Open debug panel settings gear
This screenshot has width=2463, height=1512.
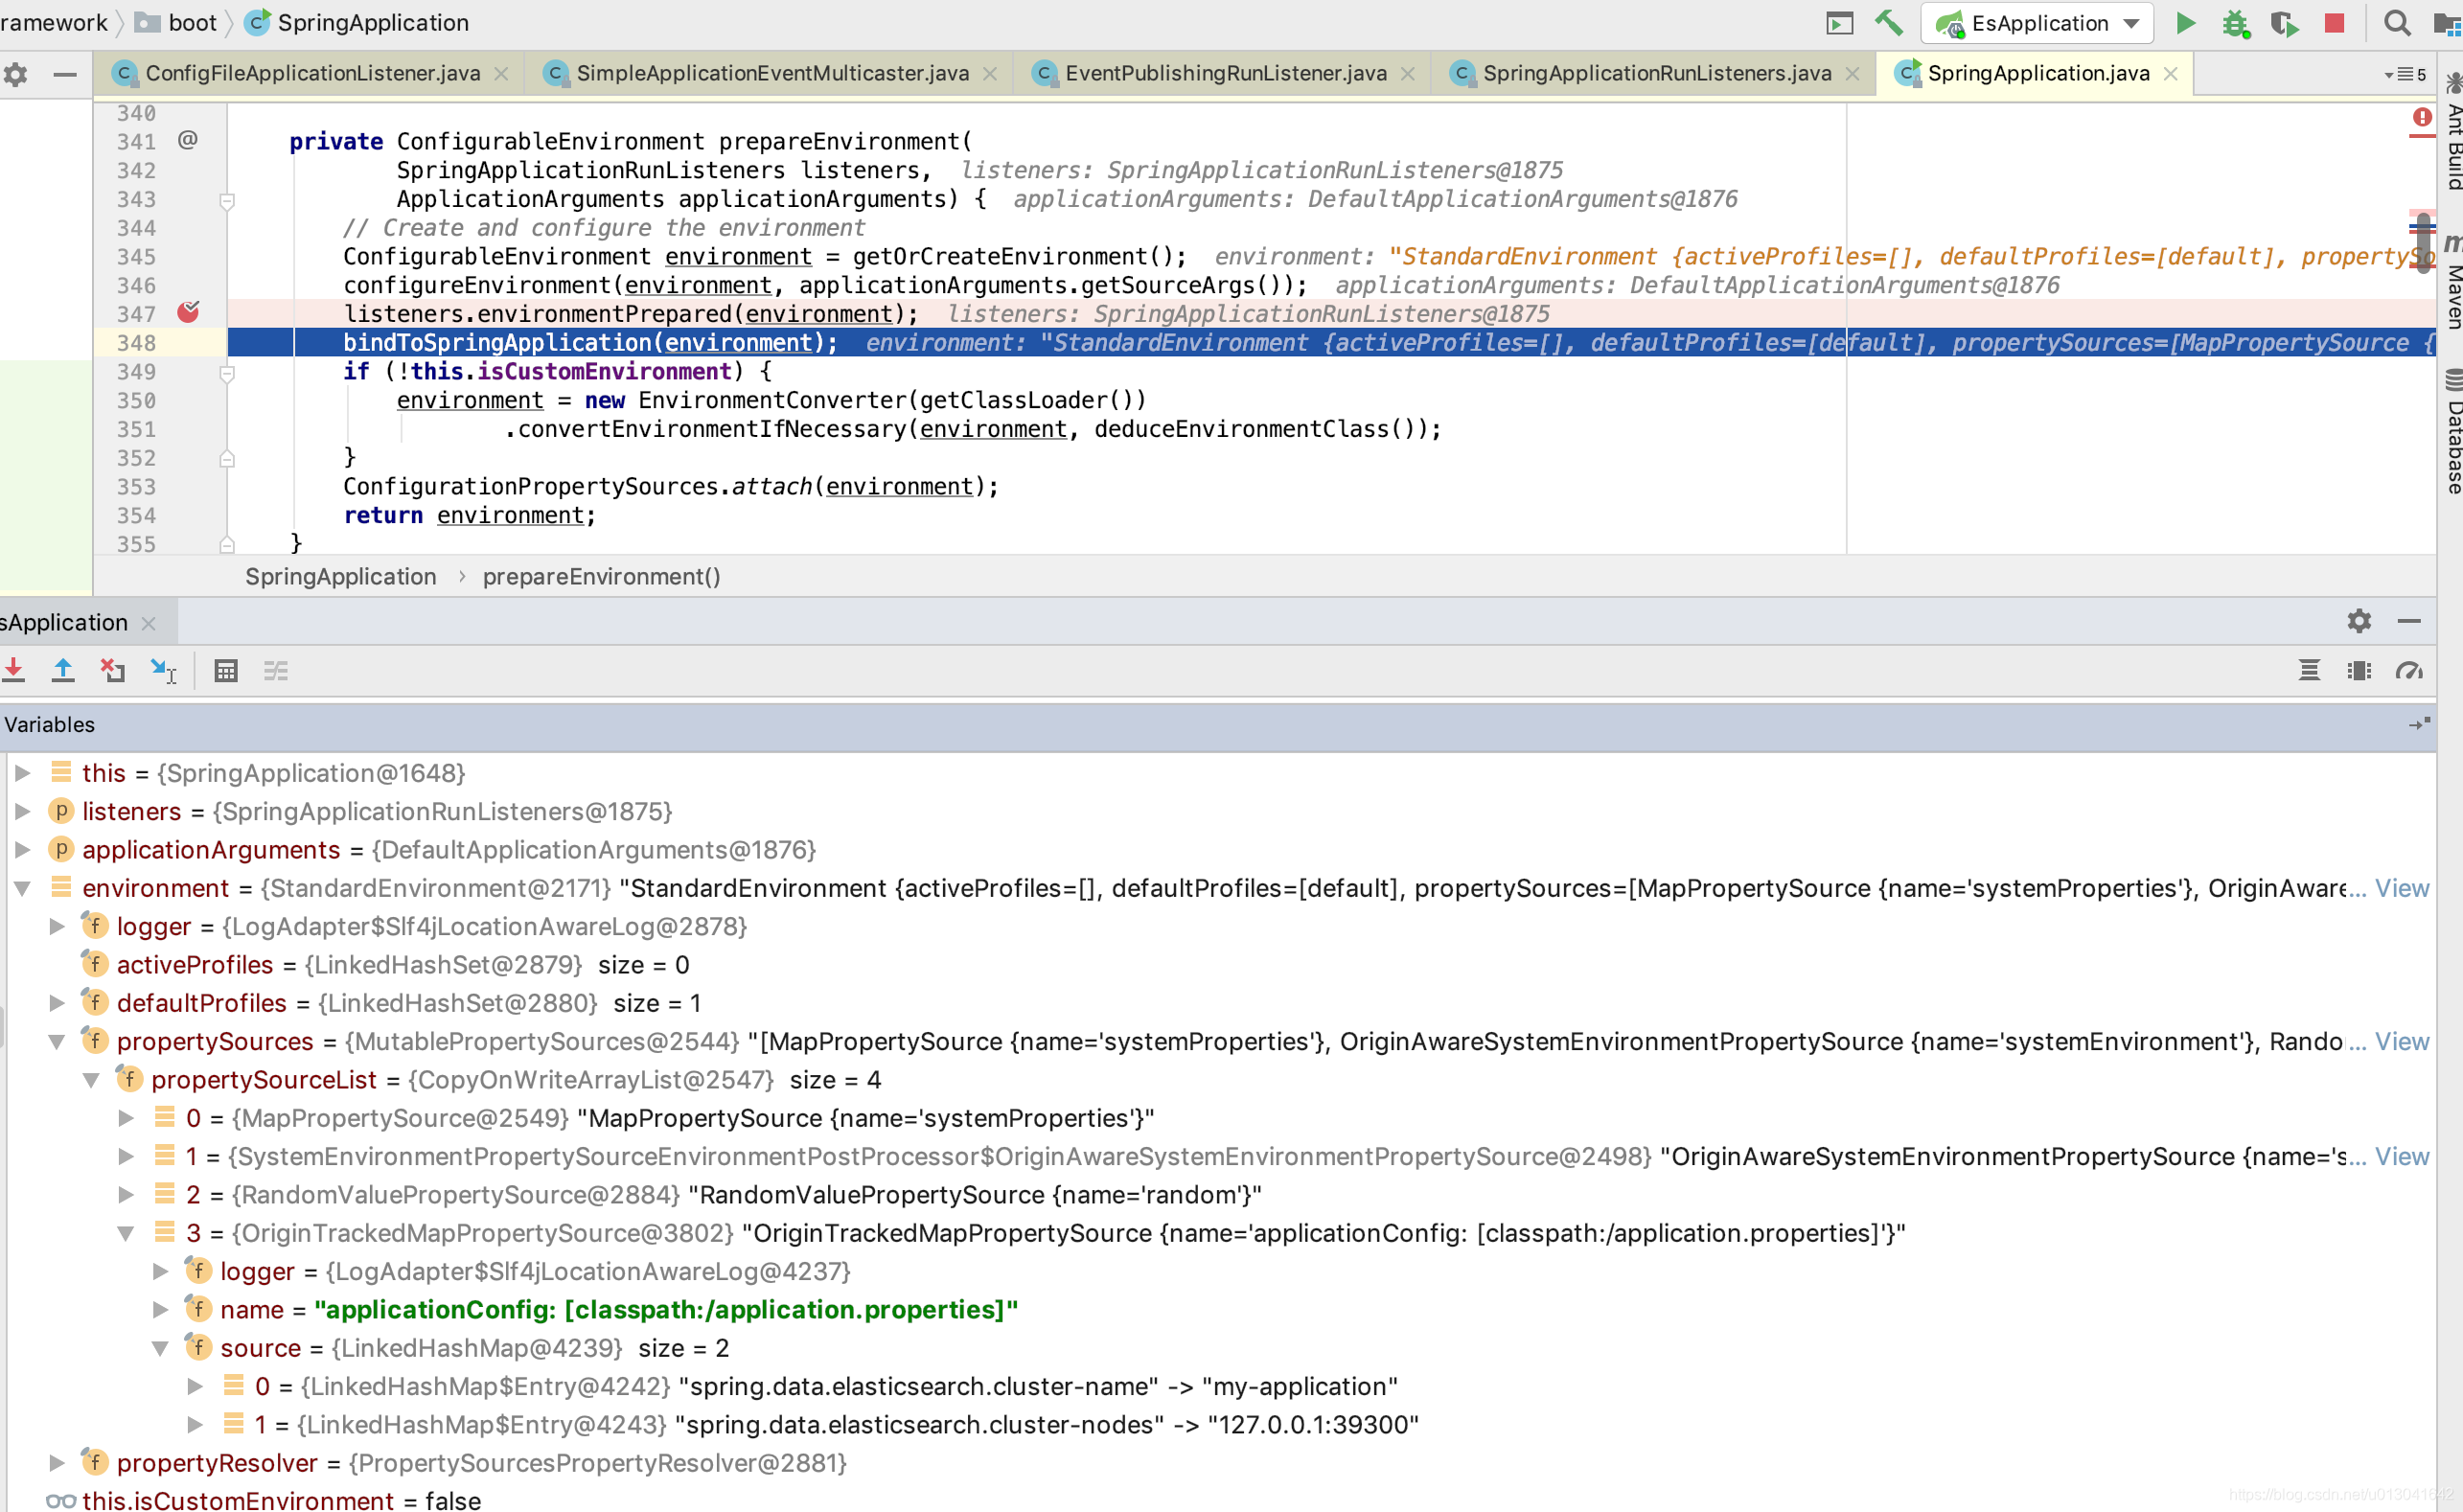2359,621
